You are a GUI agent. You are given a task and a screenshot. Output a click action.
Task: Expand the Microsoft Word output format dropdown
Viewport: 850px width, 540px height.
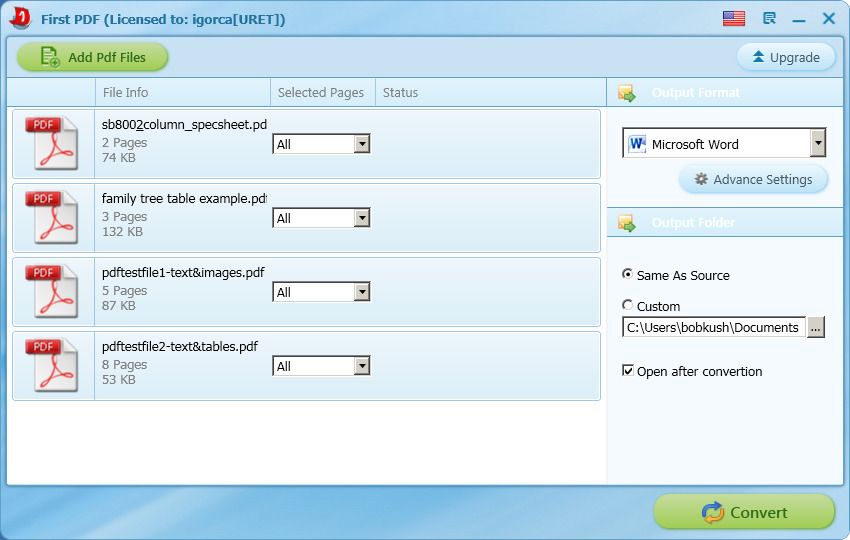tap(818, 143)
